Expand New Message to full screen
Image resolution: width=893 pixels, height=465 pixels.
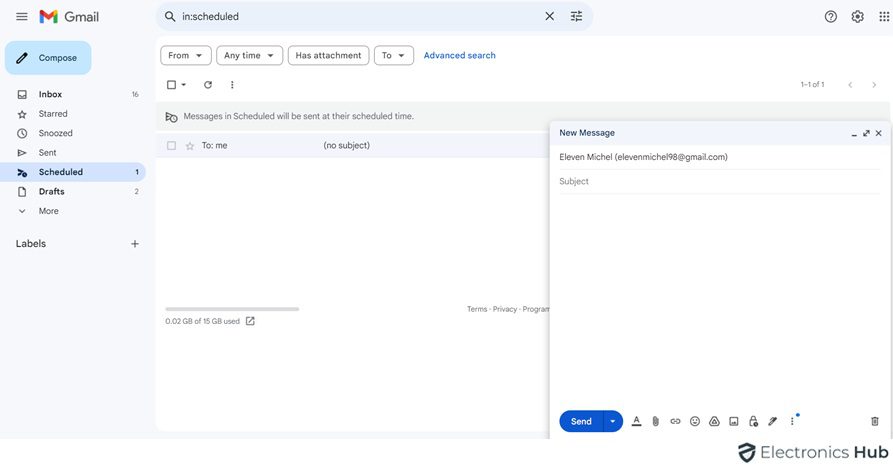pos(866,133)
